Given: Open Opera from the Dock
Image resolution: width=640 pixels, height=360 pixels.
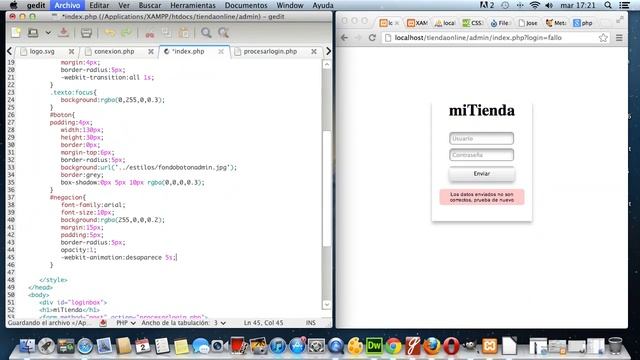Looking at the screenshot, I should (x=451, y=346).
